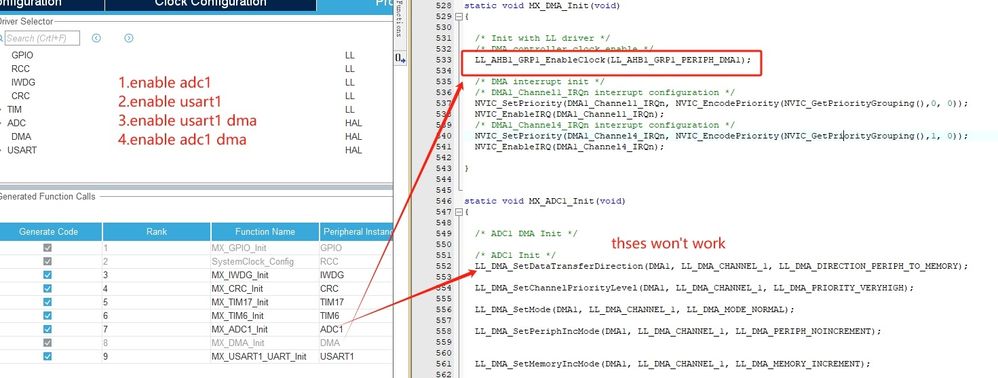Select the ADC group in Driver Selector
This screenshot has width=998, height=378.
[x=17, y=123]
